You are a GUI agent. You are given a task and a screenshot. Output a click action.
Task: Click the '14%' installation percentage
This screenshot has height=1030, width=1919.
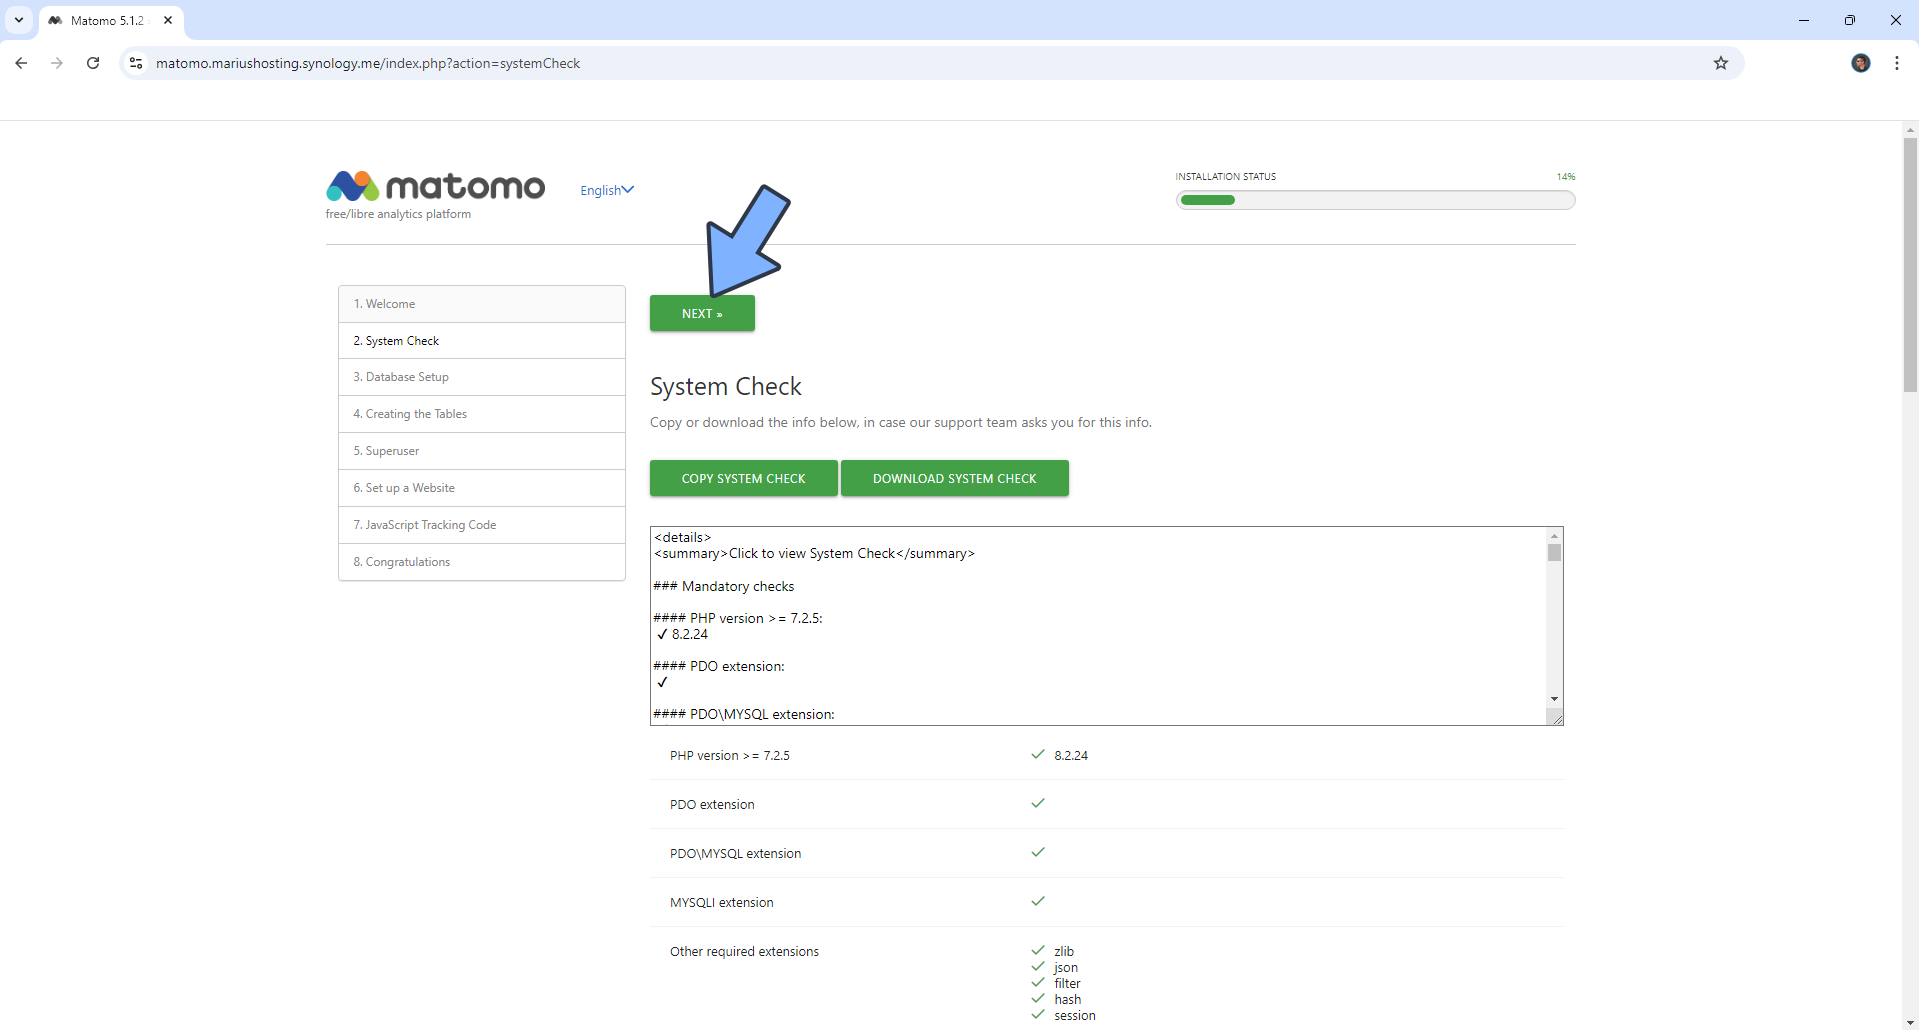[1566, 177]
